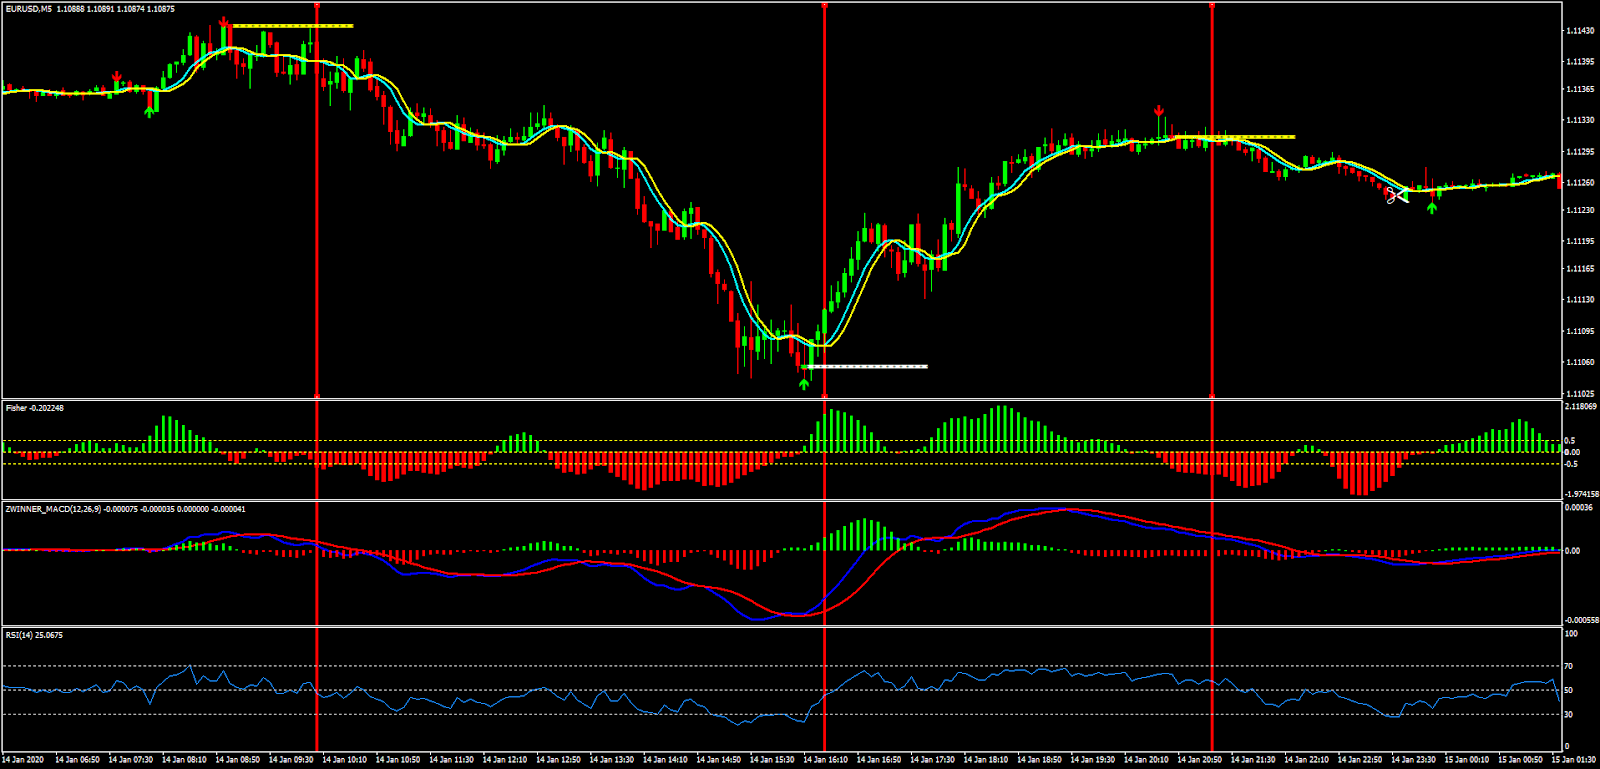The height and width of the screenshot is (769, 1600).
Task: Click price label 1.11230 on the price axis
Action: (x=1580, y=210)
